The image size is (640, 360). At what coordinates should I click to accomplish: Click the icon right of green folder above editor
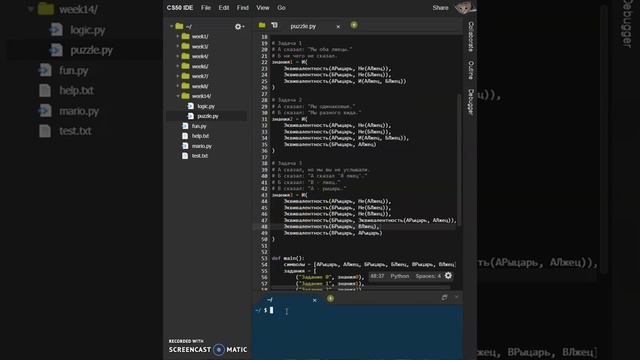point(275,25)
